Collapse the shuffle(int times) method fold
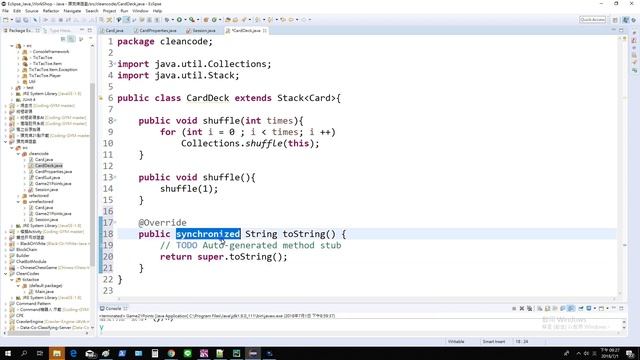This screenshot has height=360, width=640. pyautogui.click(x=115, y=120)
